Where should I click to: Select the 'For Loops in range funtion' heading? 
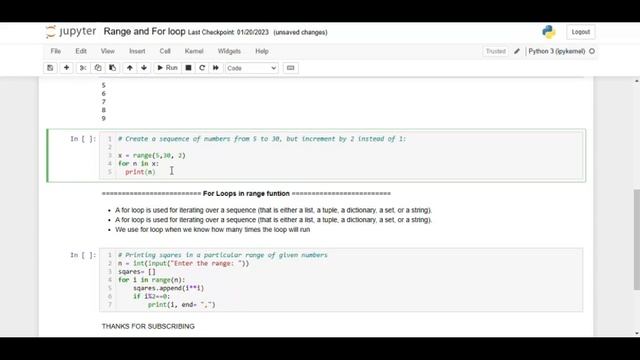(x=246, y=193)
